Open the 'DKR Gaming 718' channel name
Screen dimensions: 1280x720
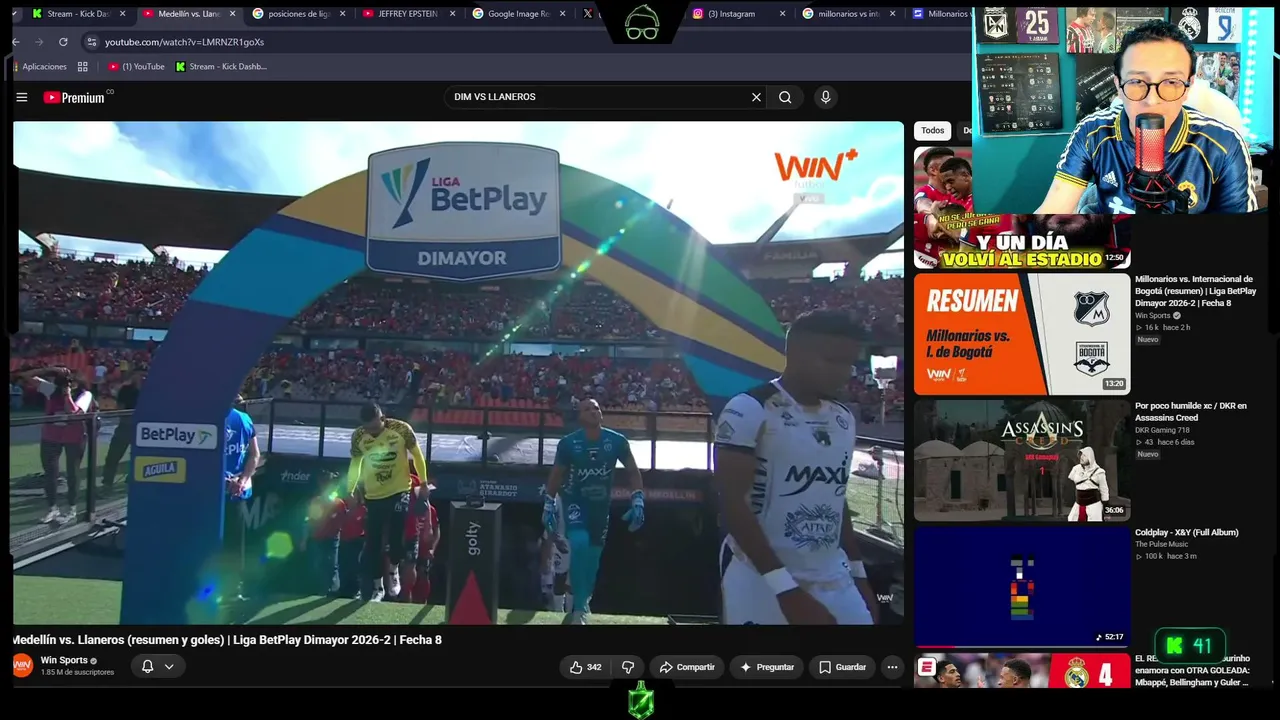click(x=1162, y=430)
